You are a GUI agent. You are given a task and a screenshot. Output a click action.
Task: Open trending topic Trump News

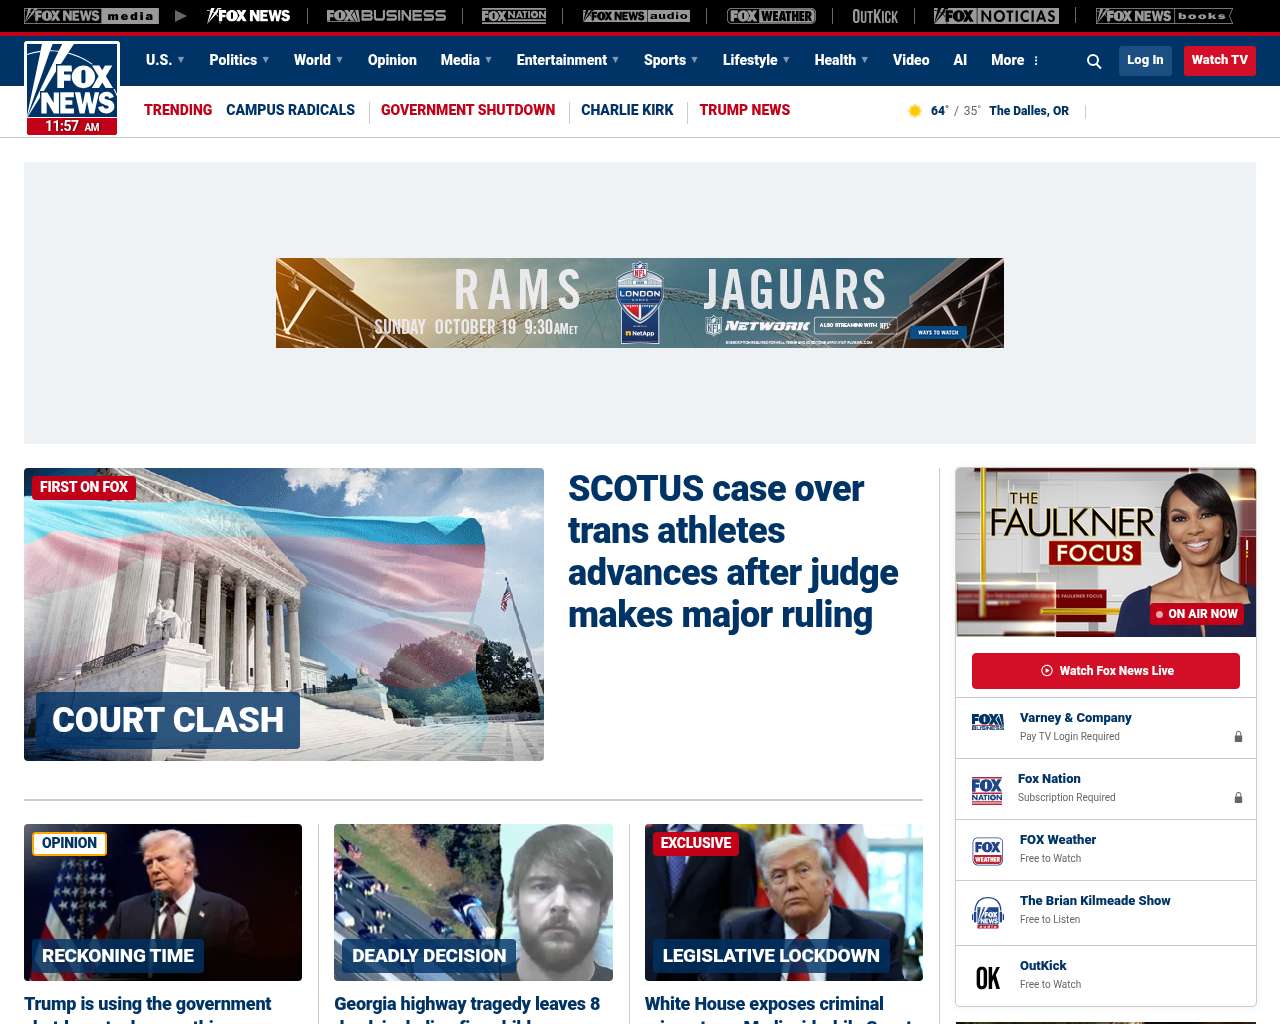pos(745,110)
